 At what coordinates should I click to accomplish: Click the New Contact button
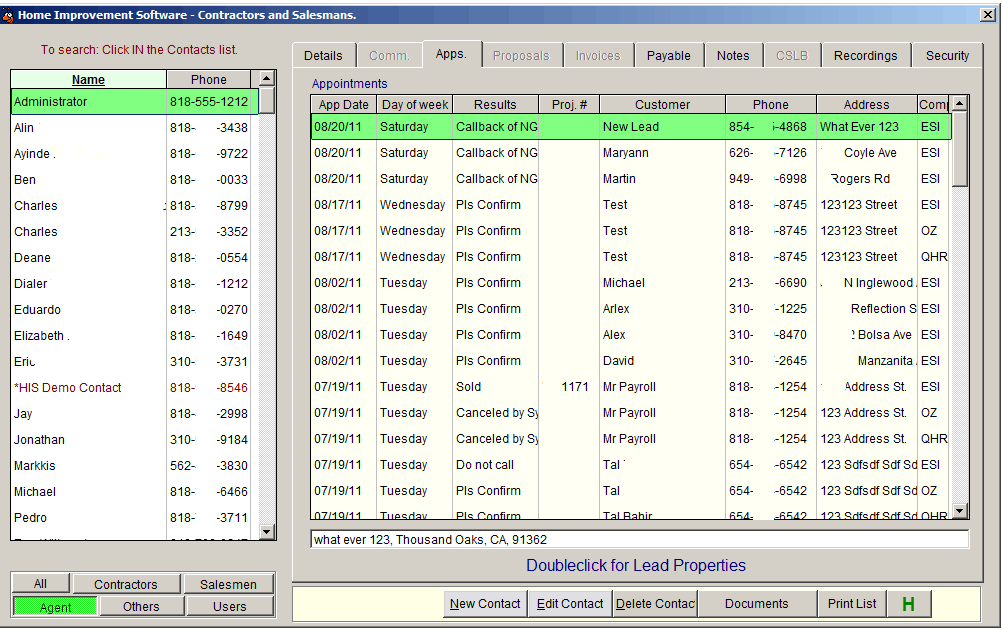(x=485, y=604)
